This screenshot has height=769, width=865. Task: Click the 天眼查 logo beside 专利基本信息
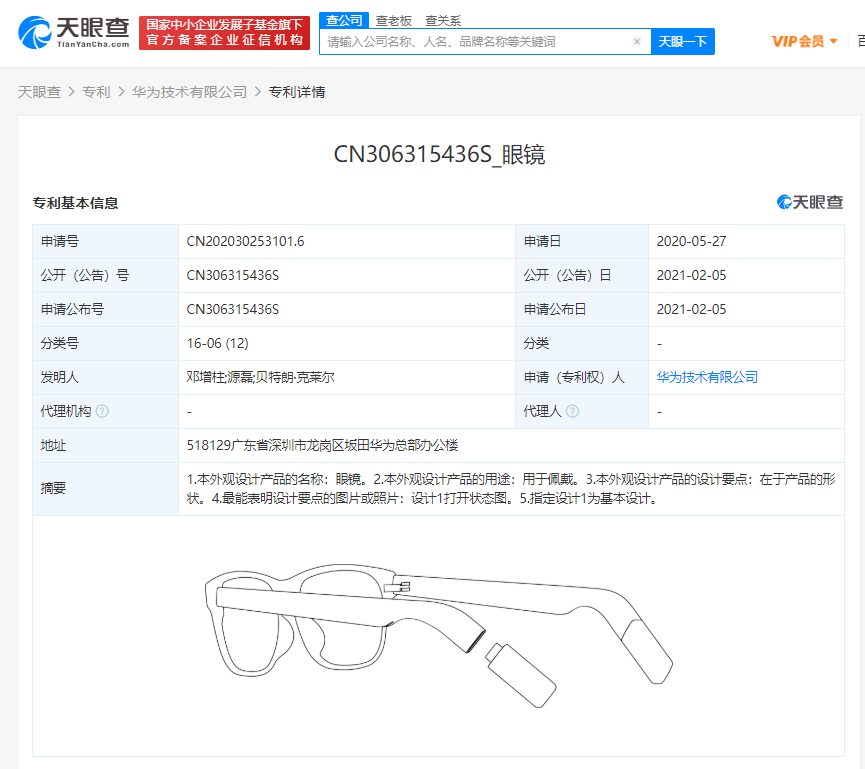pos(808,202)
